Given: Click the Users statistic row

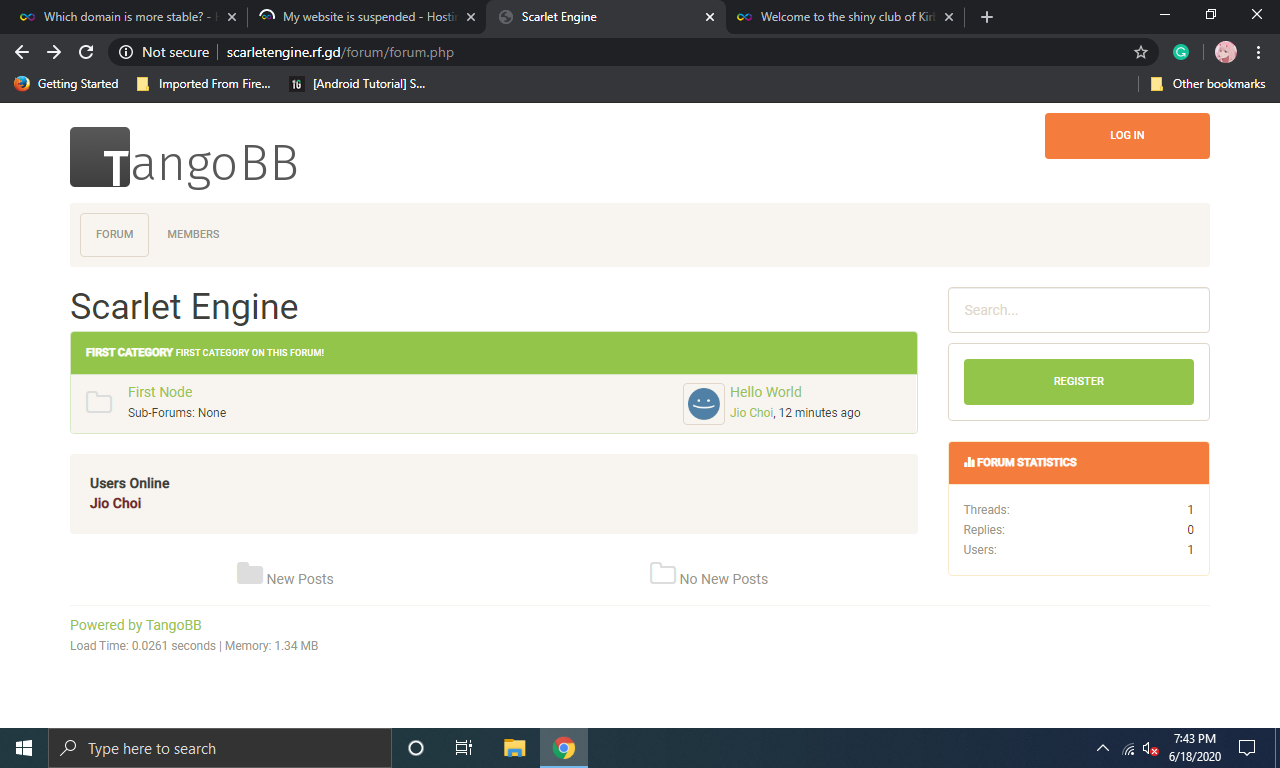Looking at the screenshot, I should (x=1079, y=550).
